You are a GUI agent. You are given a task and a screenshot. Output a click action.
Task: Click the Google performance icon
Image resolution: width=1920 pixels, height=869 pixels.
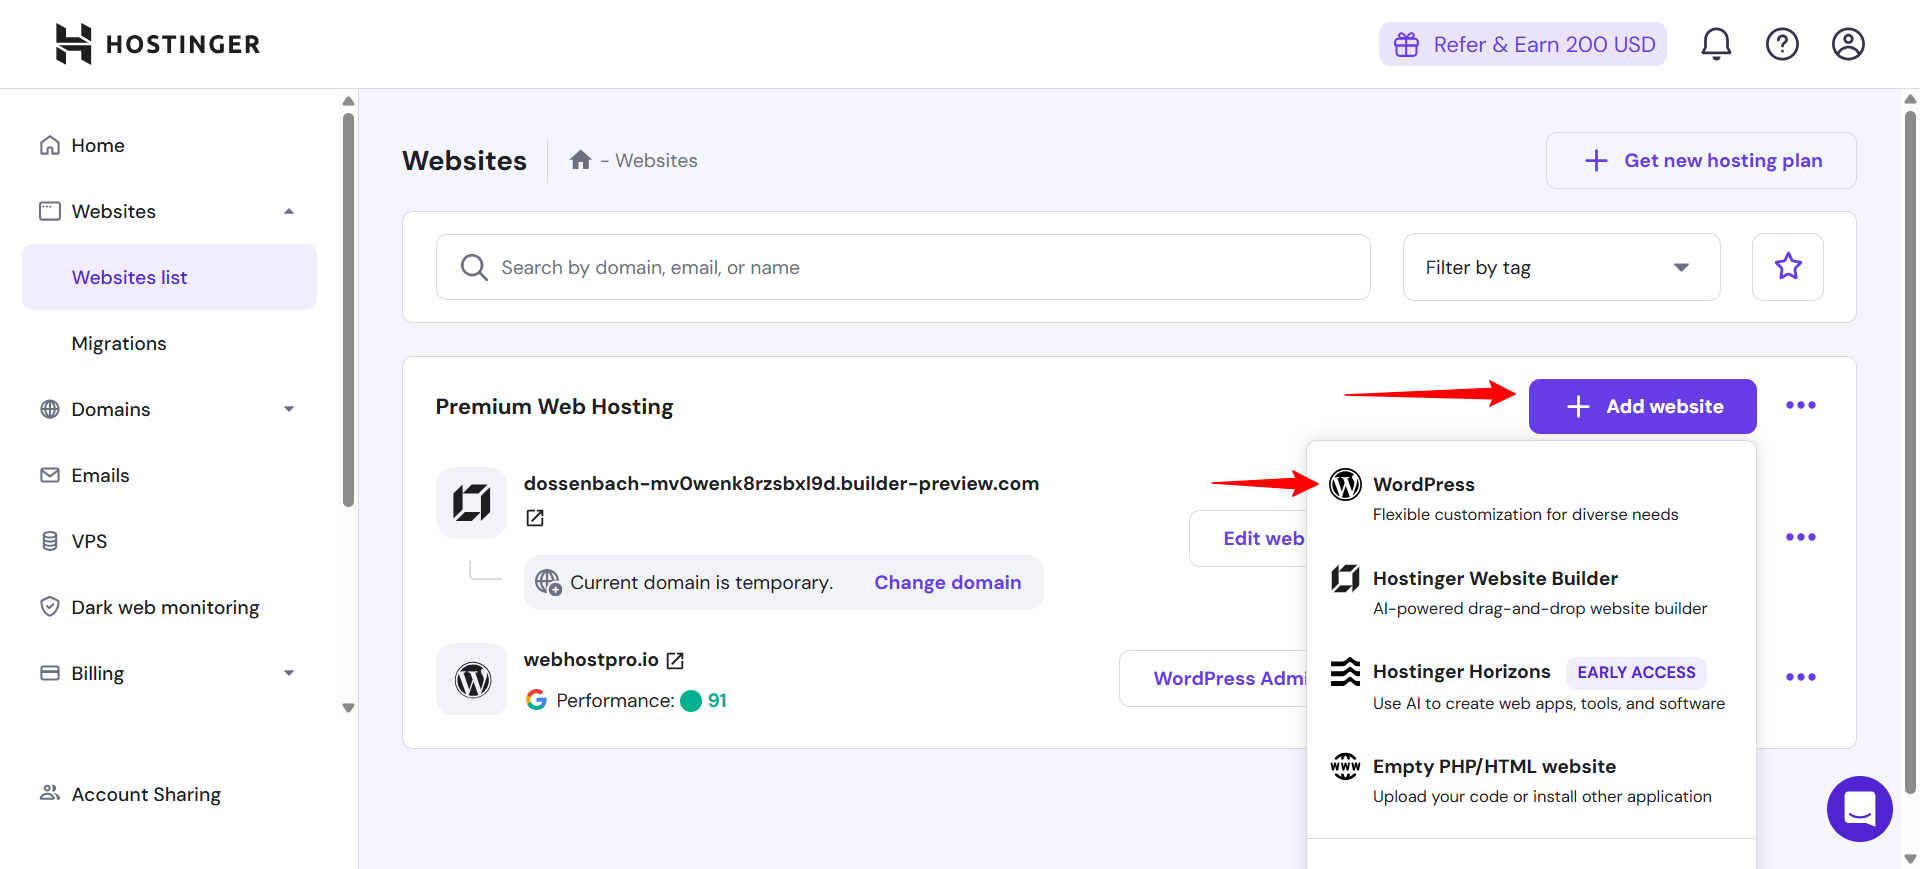536,700
